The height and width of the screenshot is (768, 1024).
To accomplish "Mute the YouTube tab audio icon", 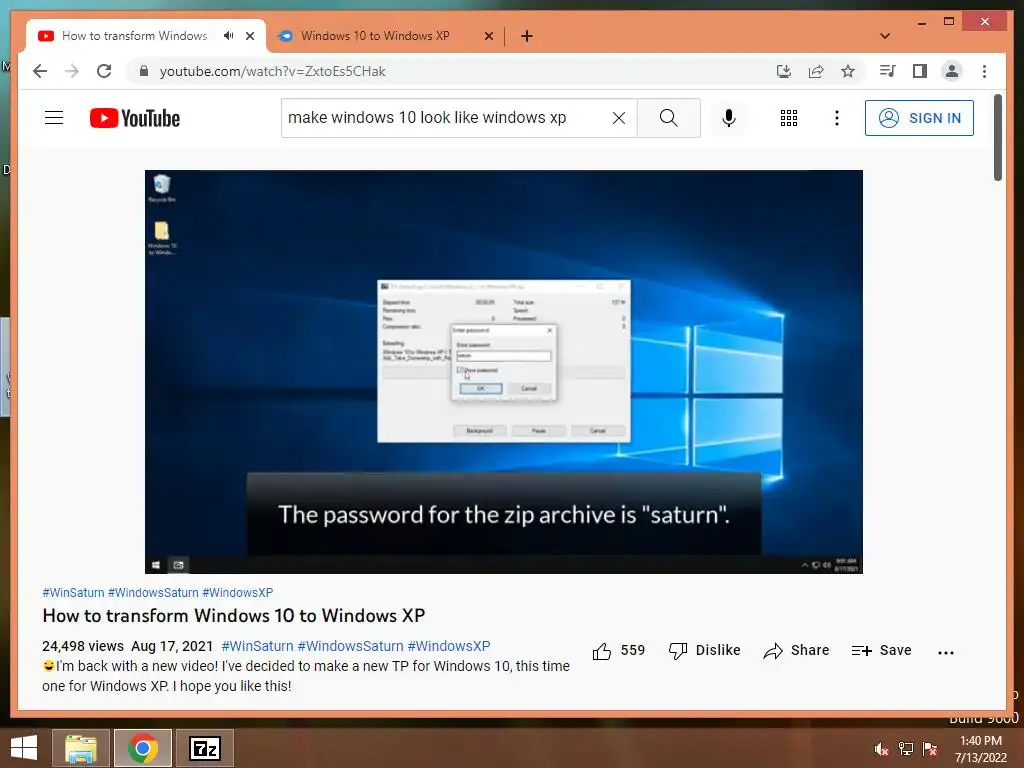I will (228, 36).
